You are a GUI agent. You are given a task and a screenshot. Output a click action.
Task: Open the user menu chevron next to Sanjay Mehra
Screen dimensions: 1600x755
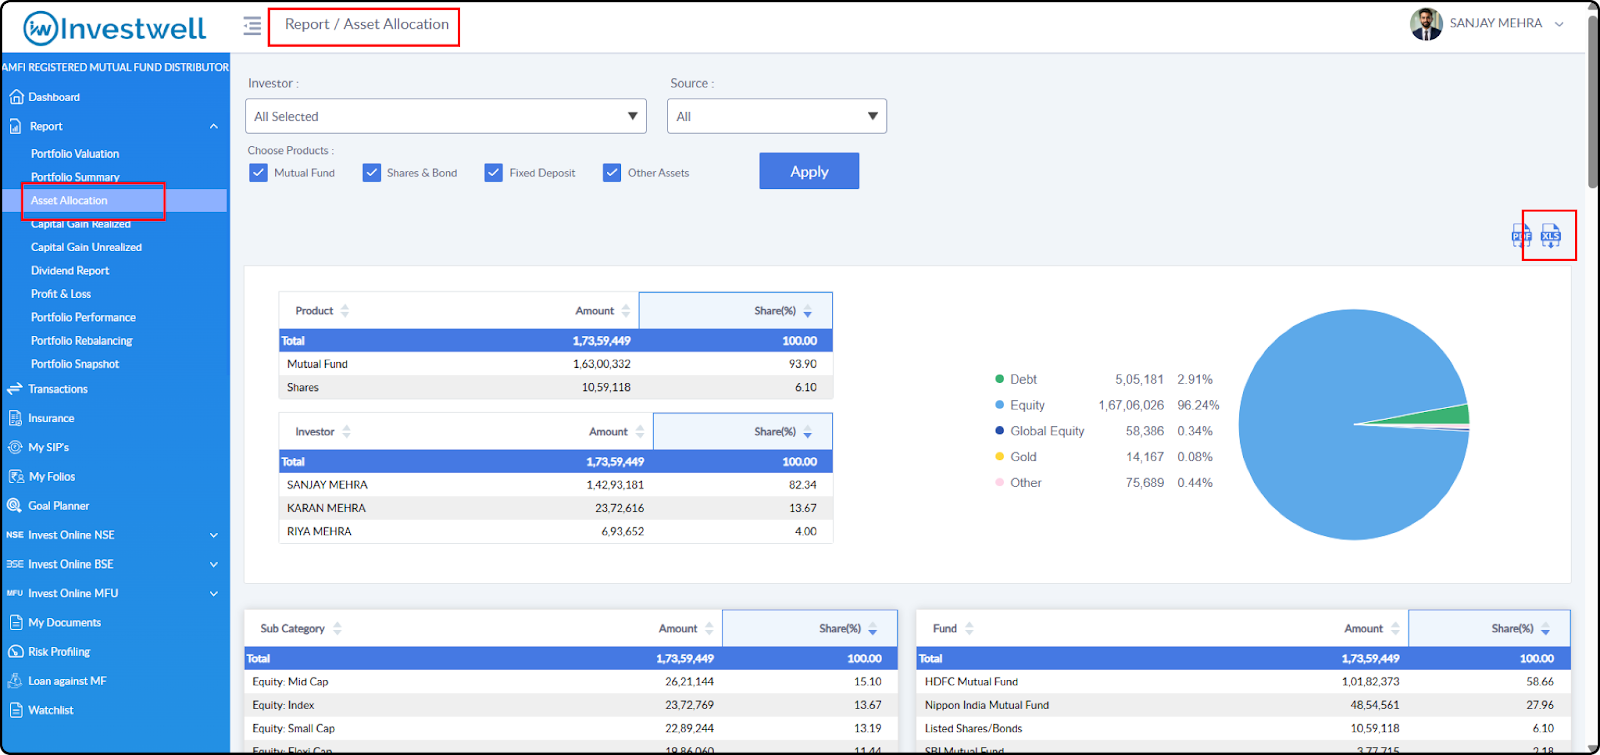coord(1559,24)
